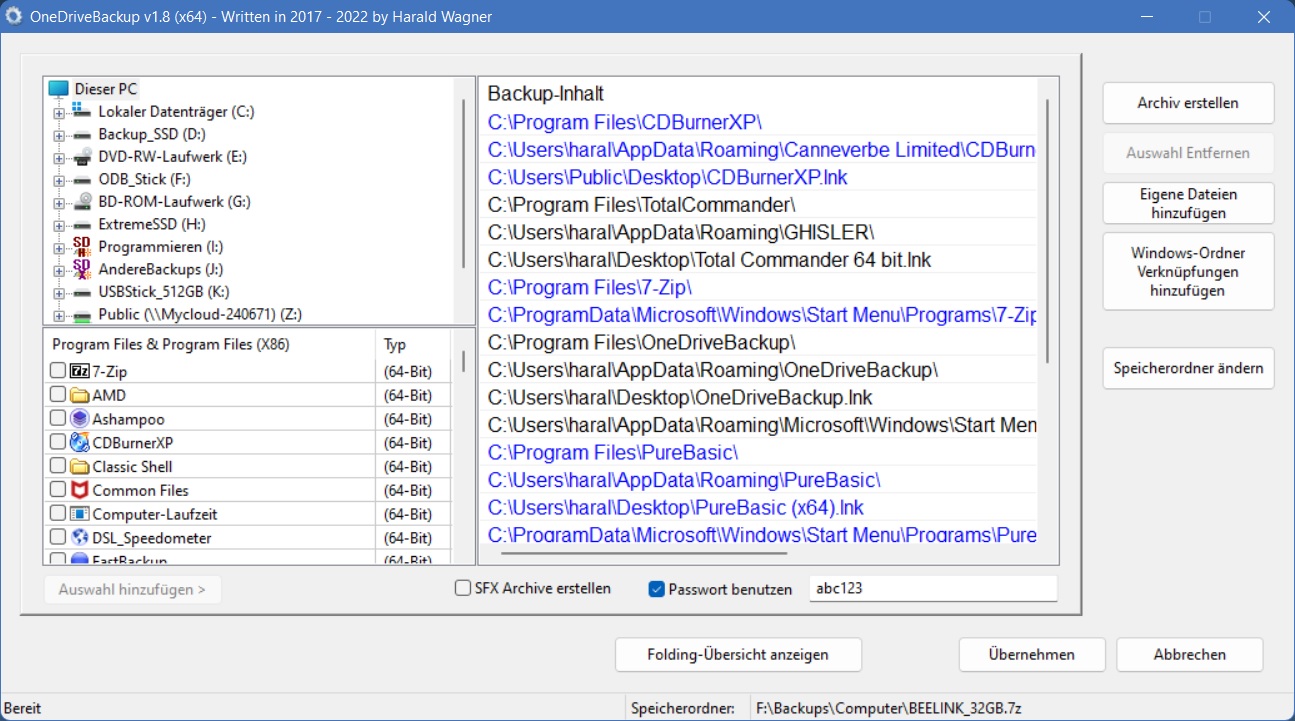This screenshot has width=1295, height=721.
Task: Expand the BD-ROM-Laufwerk (G:) node
Action: [59, 202]
